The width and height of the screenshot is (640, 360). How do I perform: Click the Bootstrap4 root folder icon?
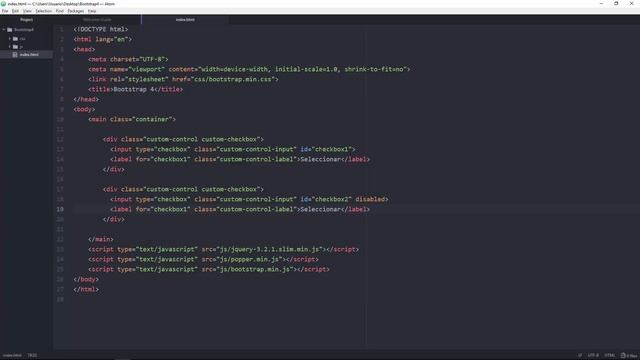(x=9, y=30)
